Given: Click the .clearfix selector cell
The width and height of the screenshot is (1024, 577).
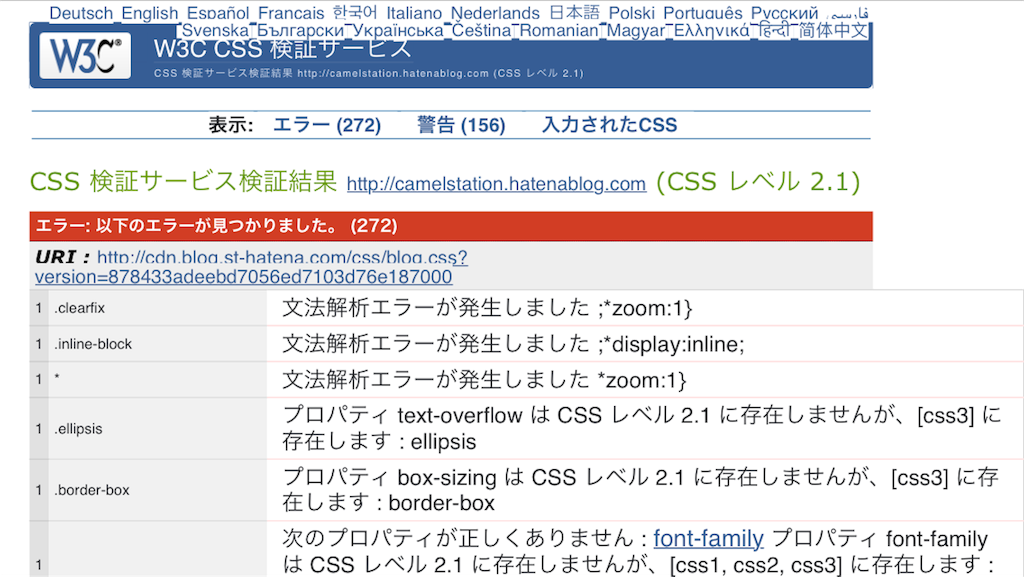Looking at the screenshot, I should pyautogui.click(x=157, y=308).
